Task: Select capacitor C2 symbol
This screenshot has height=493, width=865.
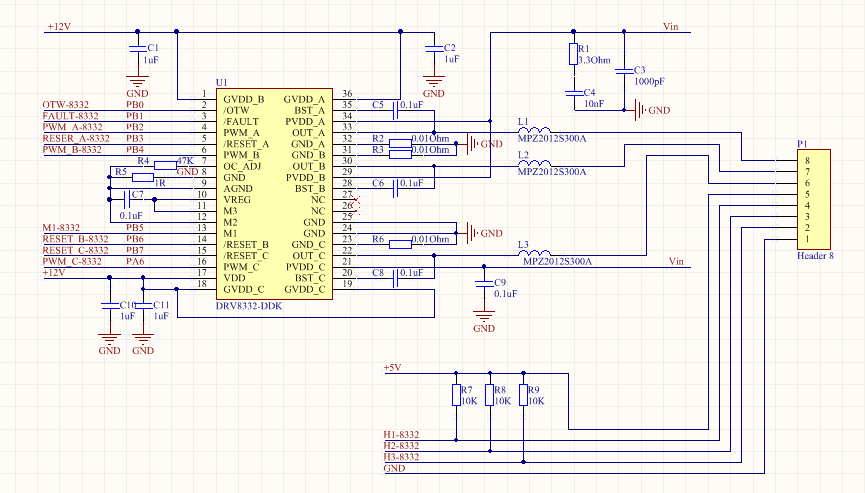Action: [434, 49]
